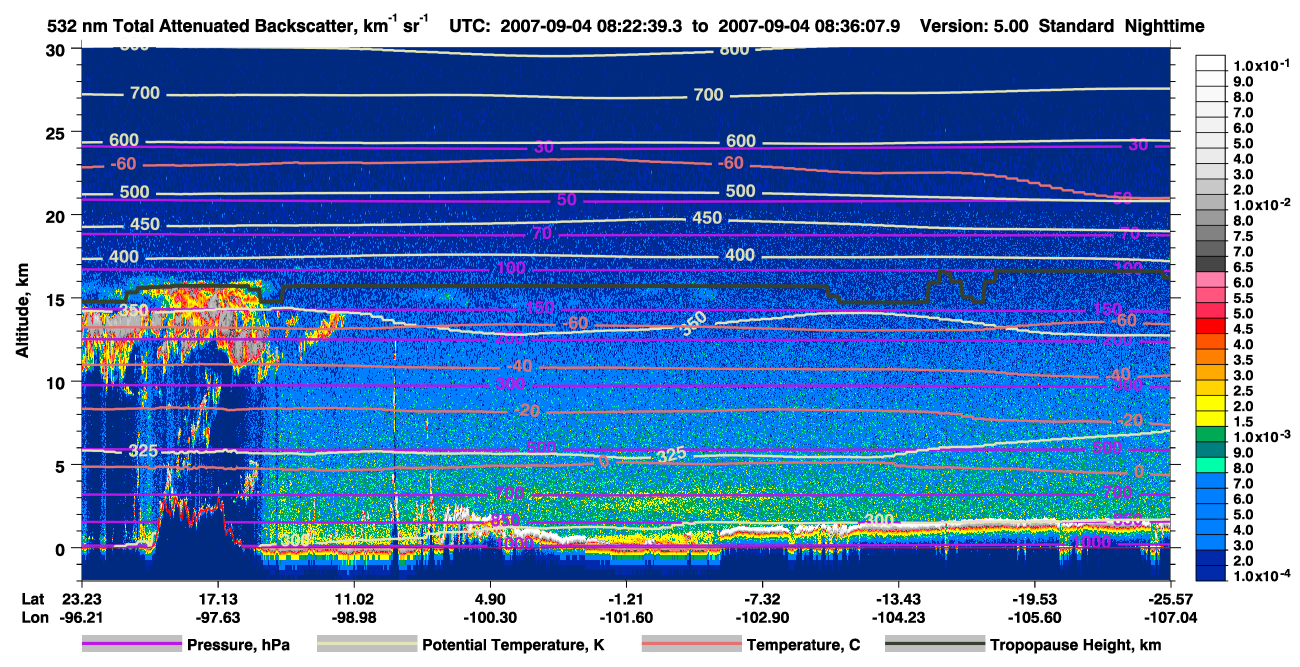The image size is (1300, 667).
Task: Click the 'Temperature, C' legend entry
Action: pyautogui.click(x=803, y=645)
